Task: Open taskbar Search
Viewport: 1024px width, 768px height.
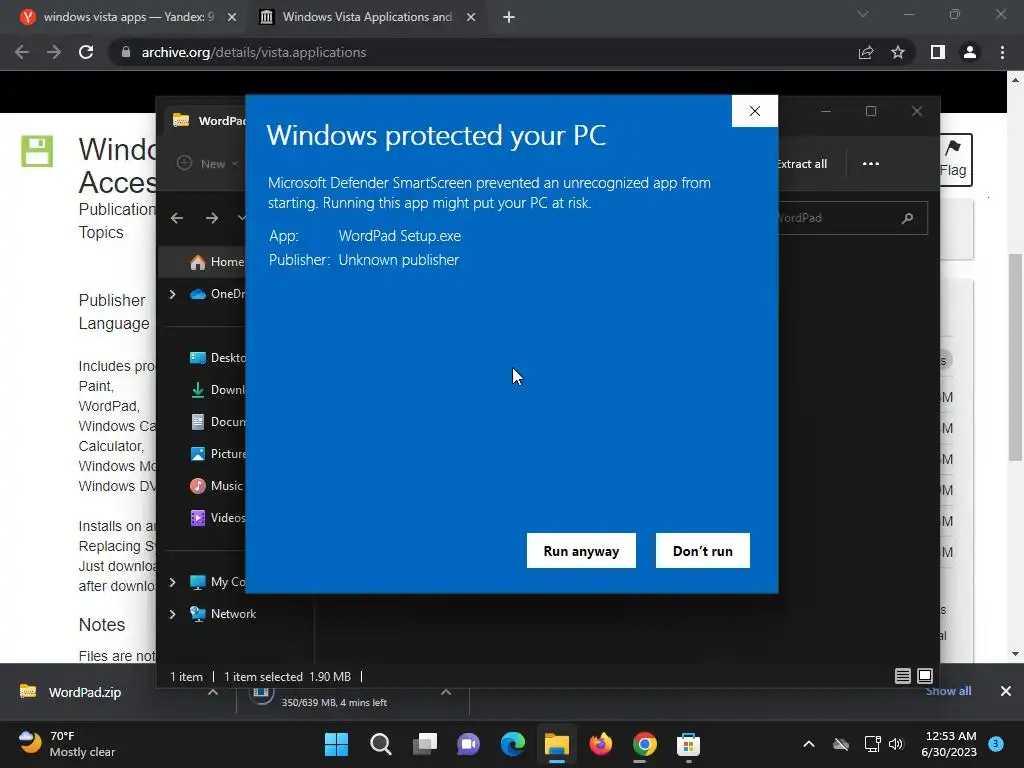Action: (381, 744)
